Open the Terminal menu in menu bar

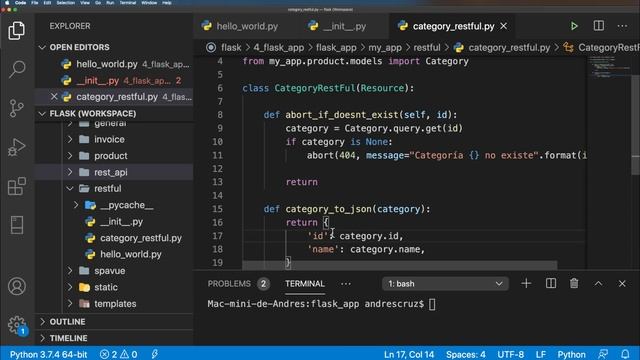(128, 3)
